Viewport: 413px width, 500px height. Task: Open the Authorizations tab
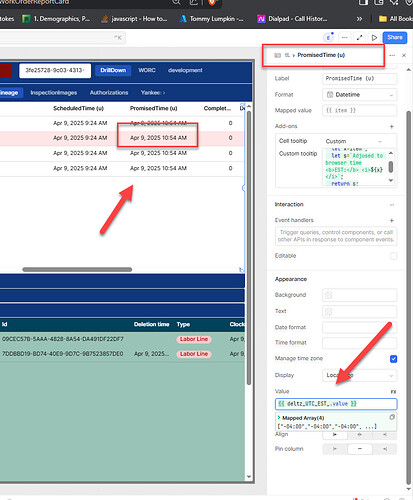pyautogui.click(x=109, y=93)
